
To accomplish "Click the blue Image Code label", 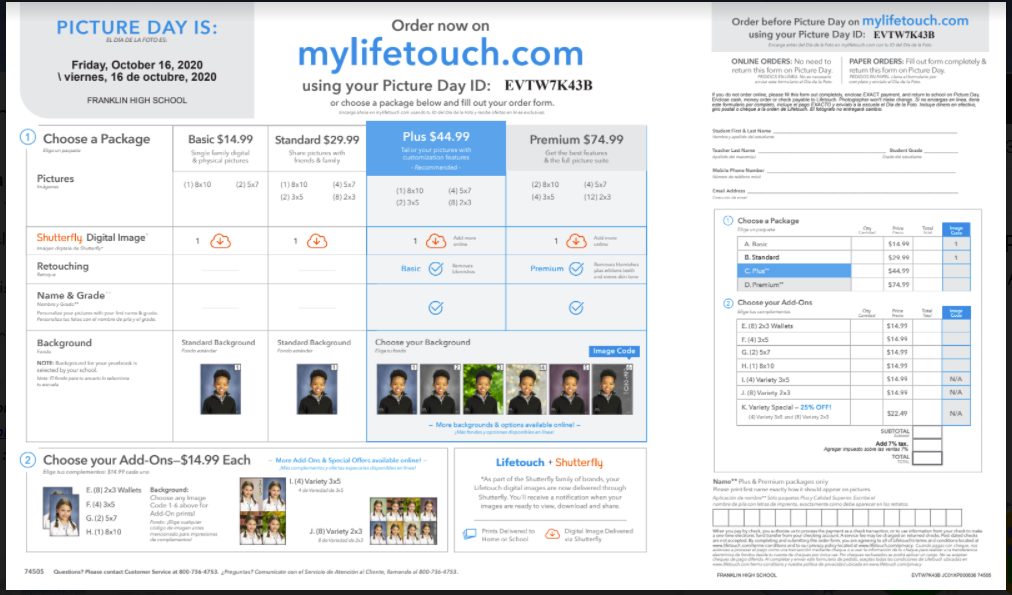I will [x=613, y=351].
